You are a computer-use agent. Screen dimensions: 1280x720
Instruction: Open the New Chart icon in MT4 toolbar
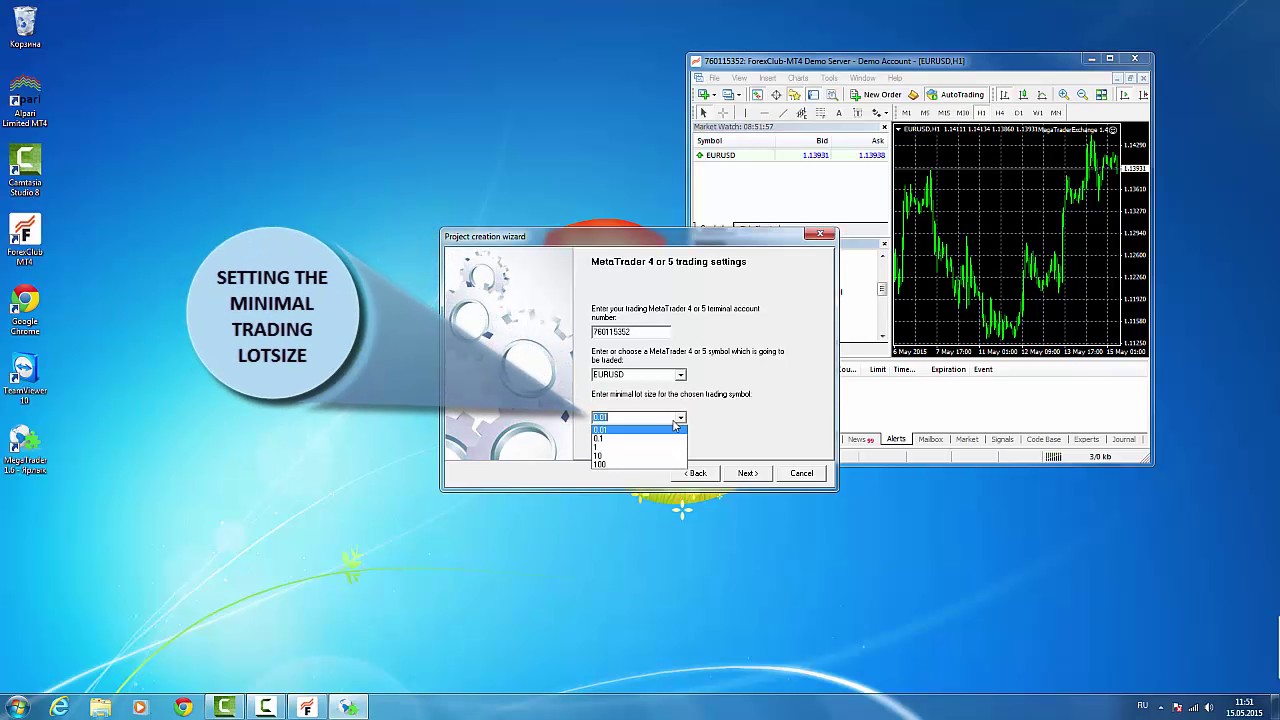[703, 94]
